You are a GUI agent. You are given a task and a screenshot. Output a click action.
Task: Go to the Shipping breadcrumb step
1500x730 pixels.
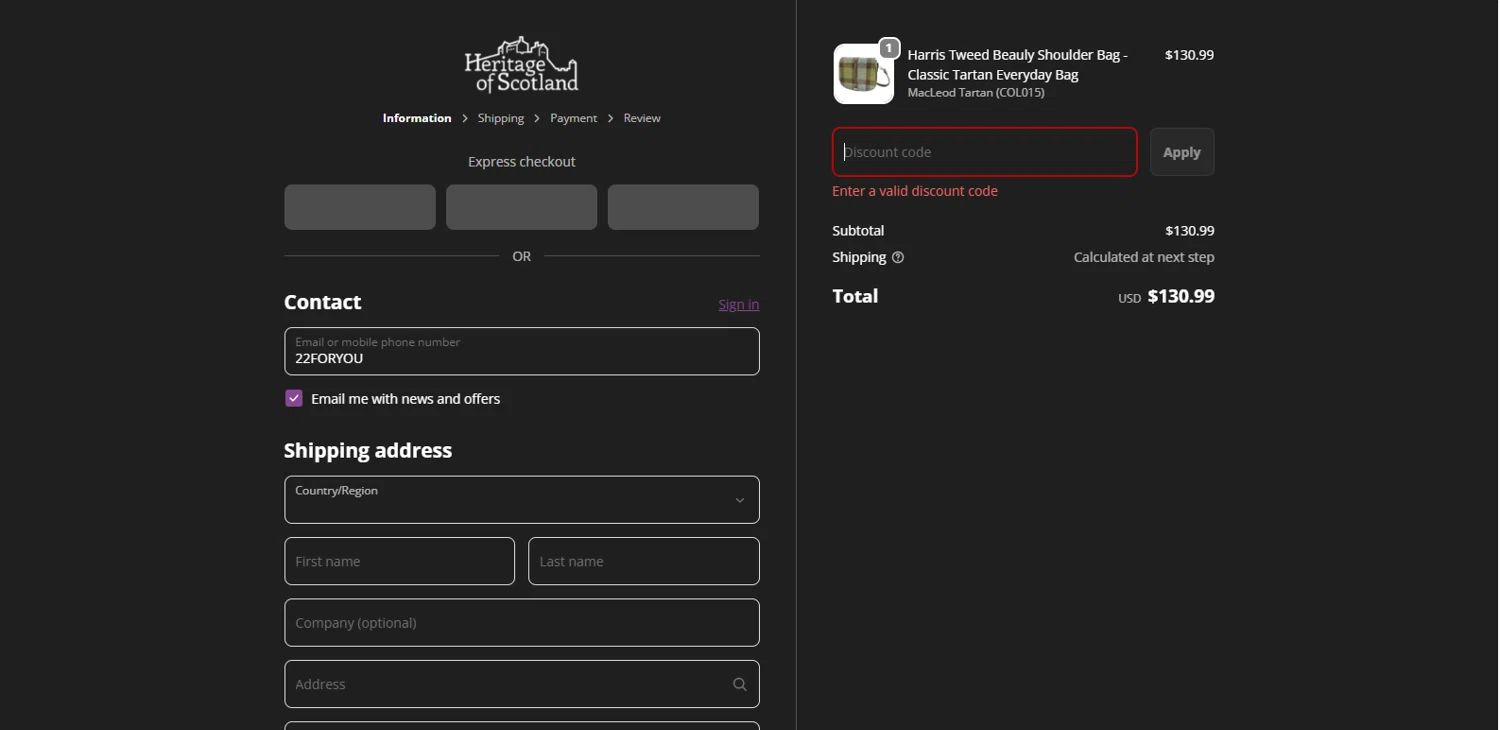[x=501, y=118]
